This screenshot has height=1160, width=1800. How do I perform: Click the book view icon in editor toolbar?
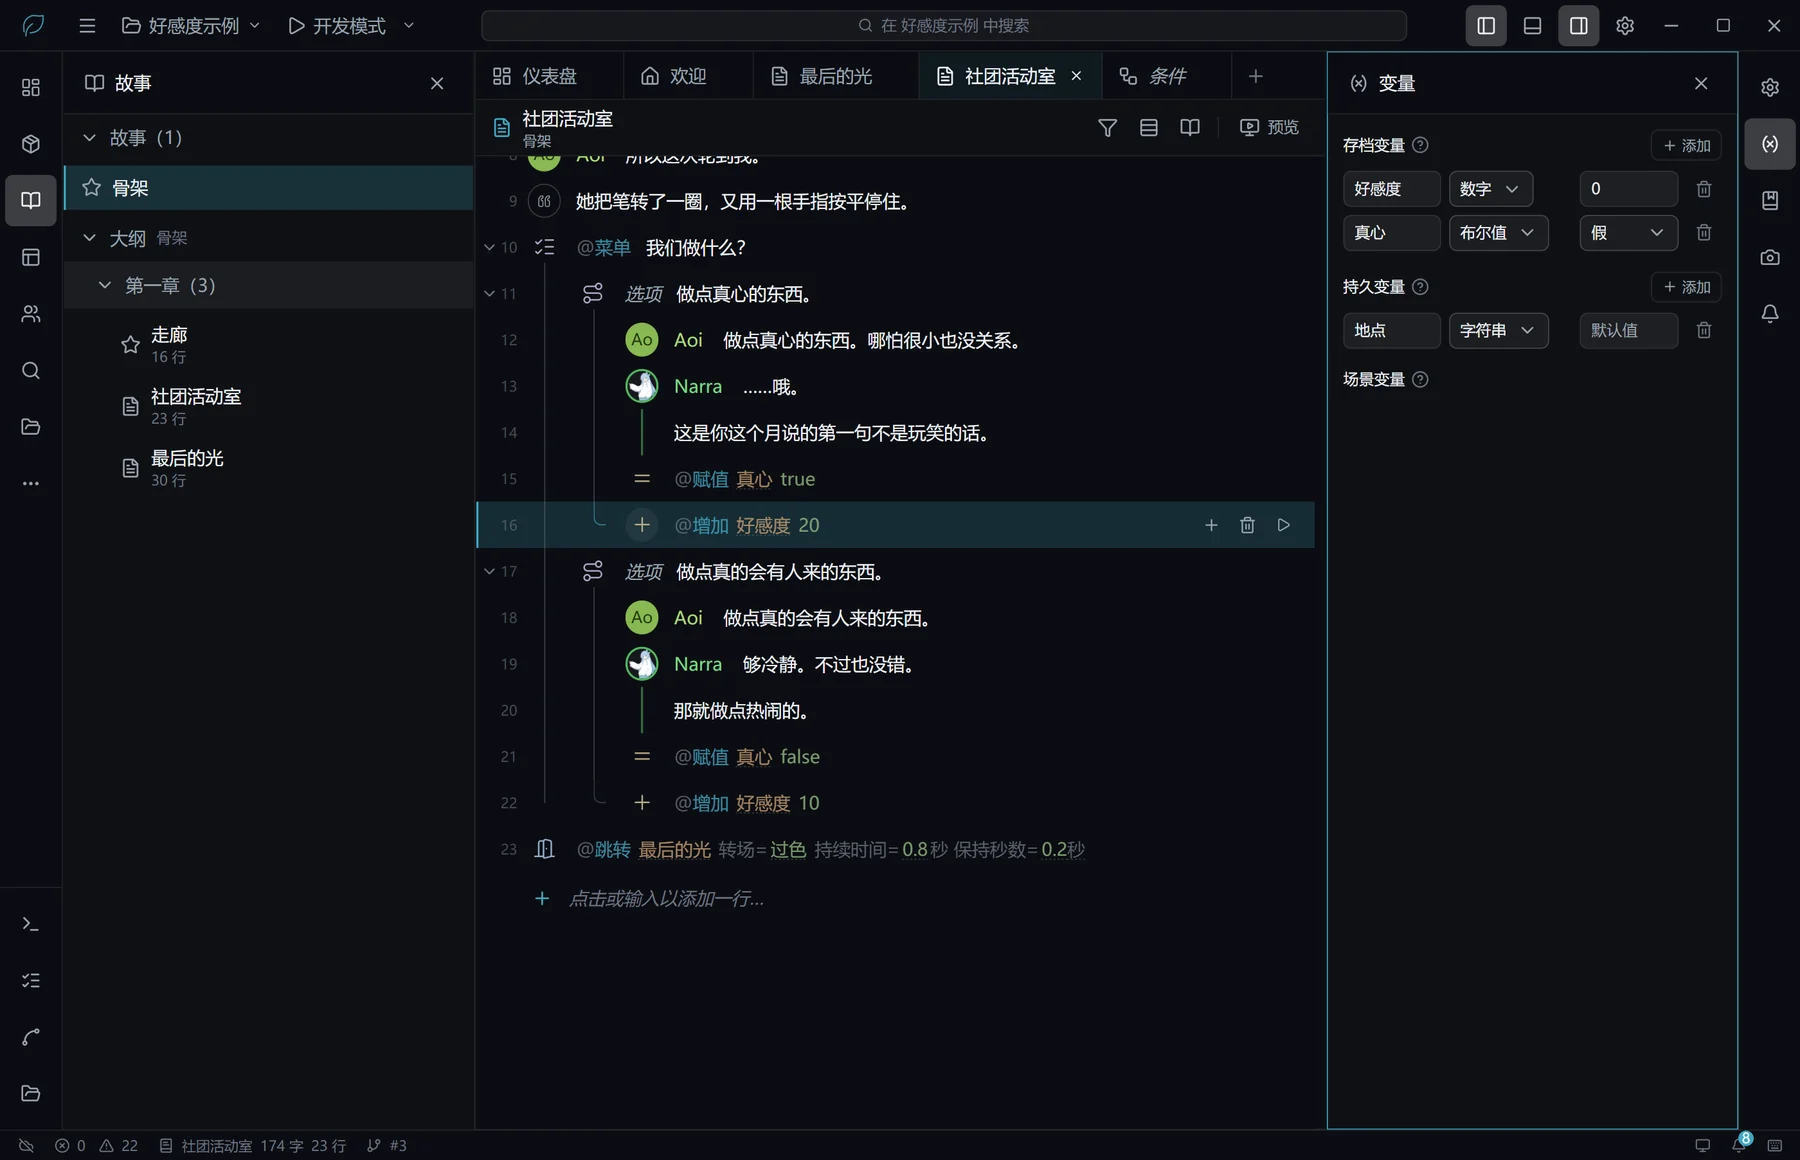point(1189,128)
